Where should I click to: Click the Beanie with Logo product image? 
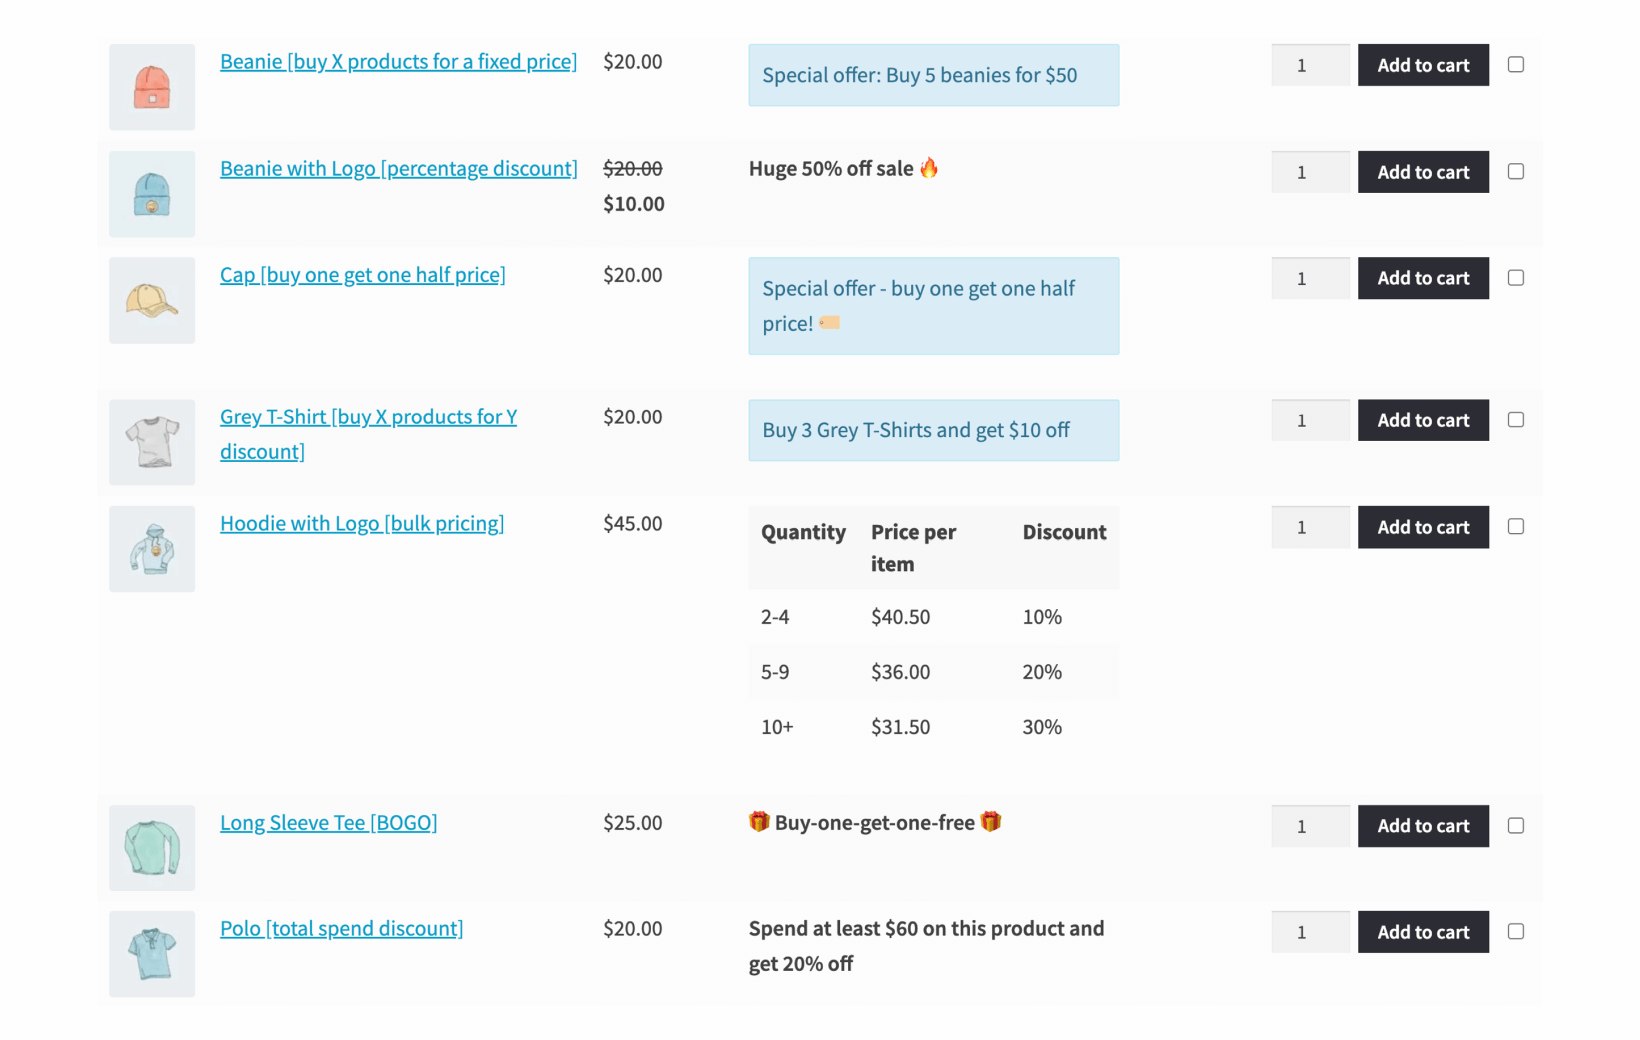coord(151,194)
